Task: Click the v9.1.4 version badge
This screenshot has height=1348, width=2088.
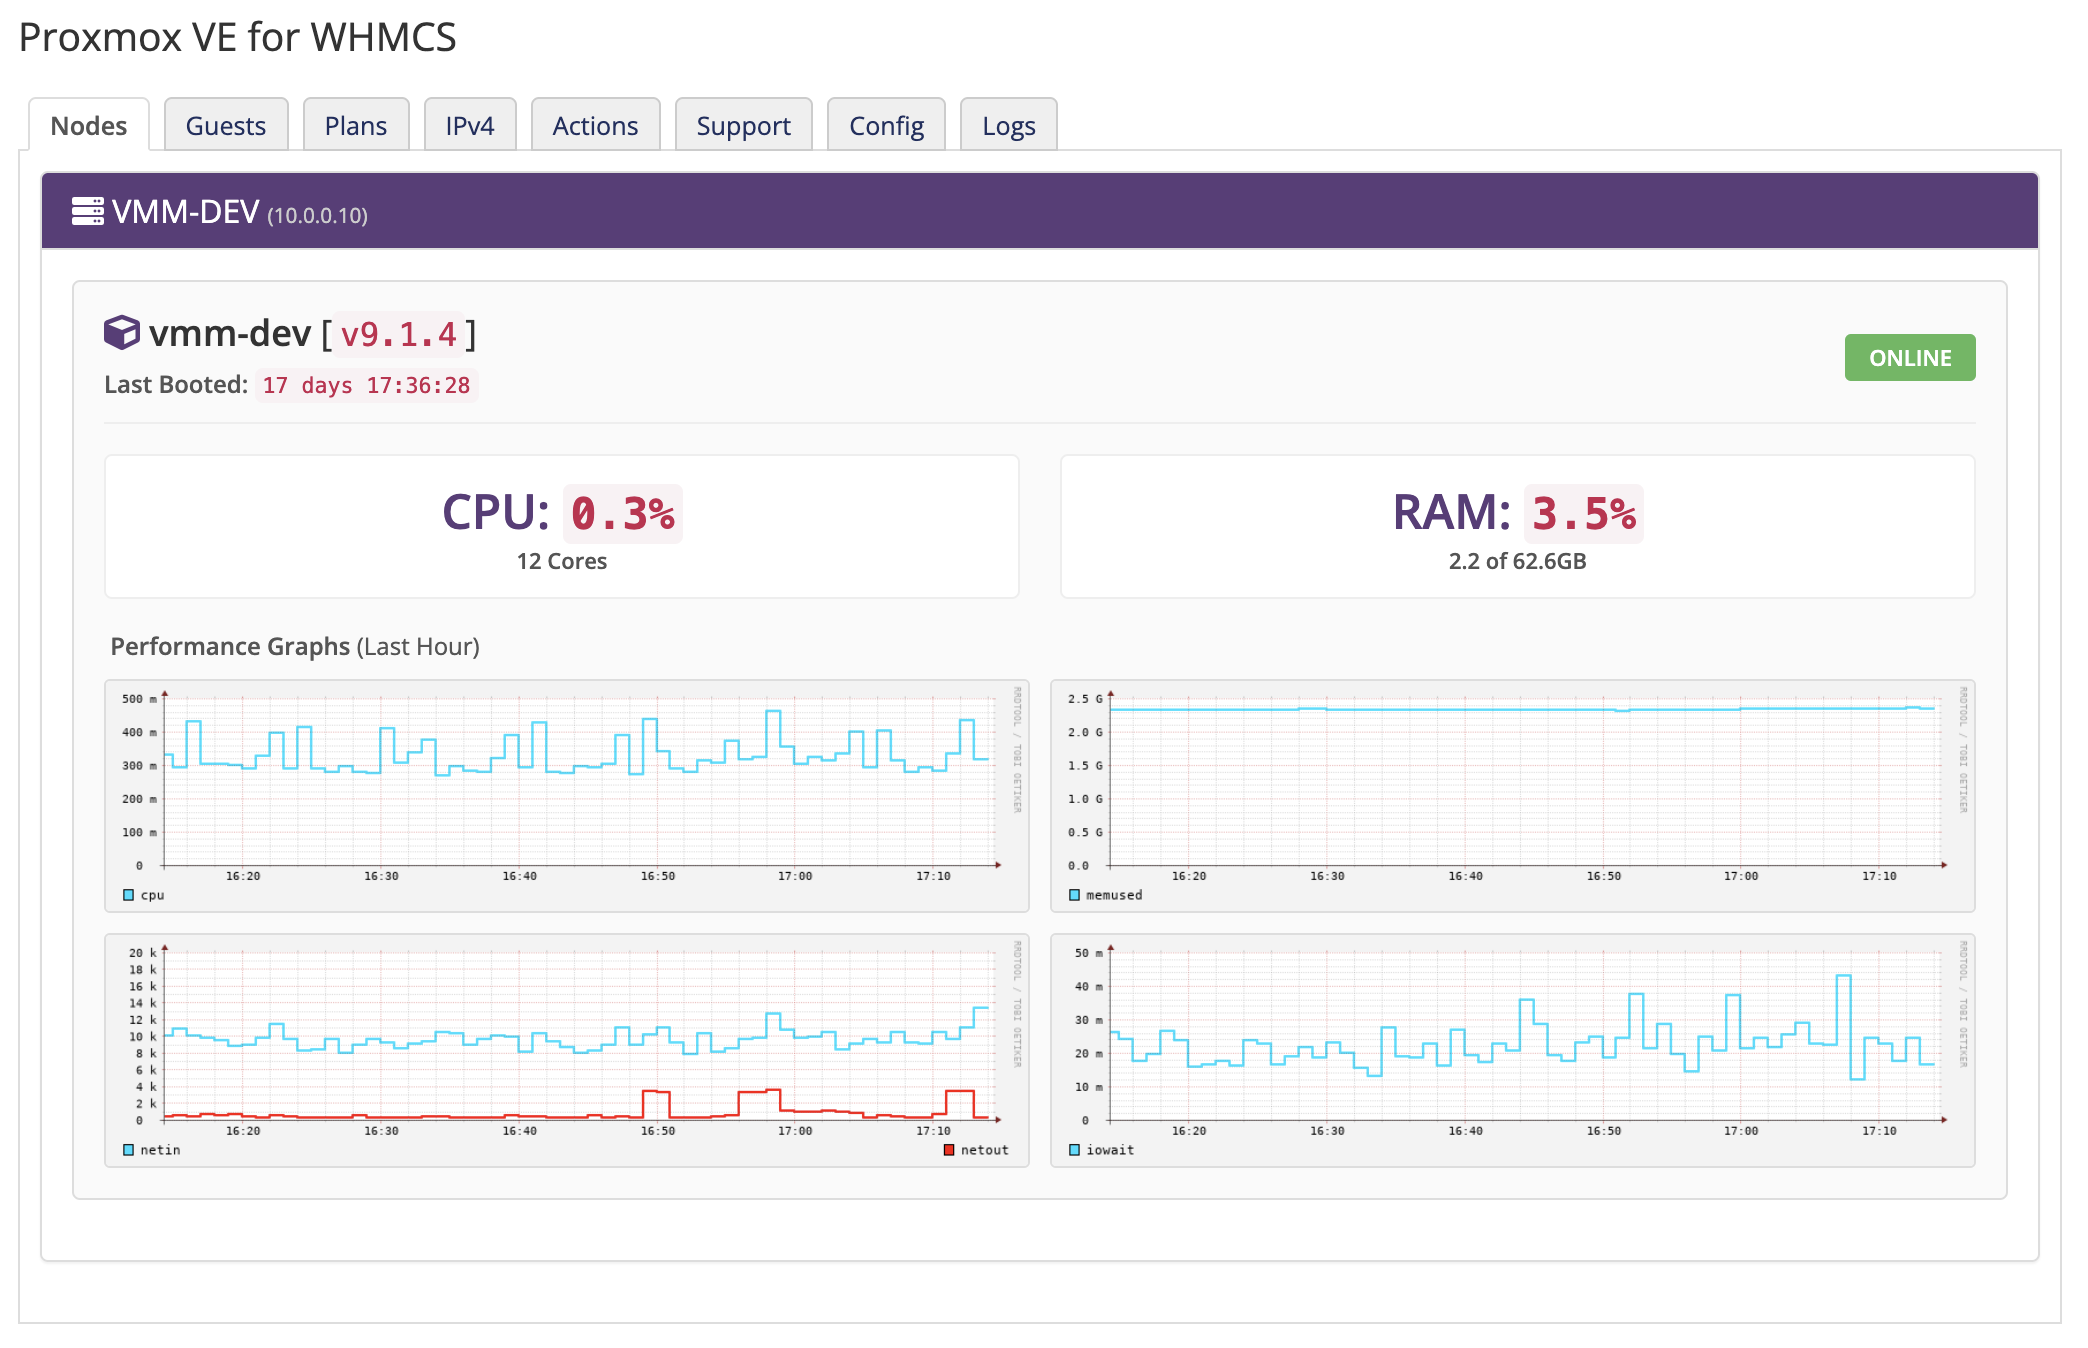Action: click(x=397, y=335)
